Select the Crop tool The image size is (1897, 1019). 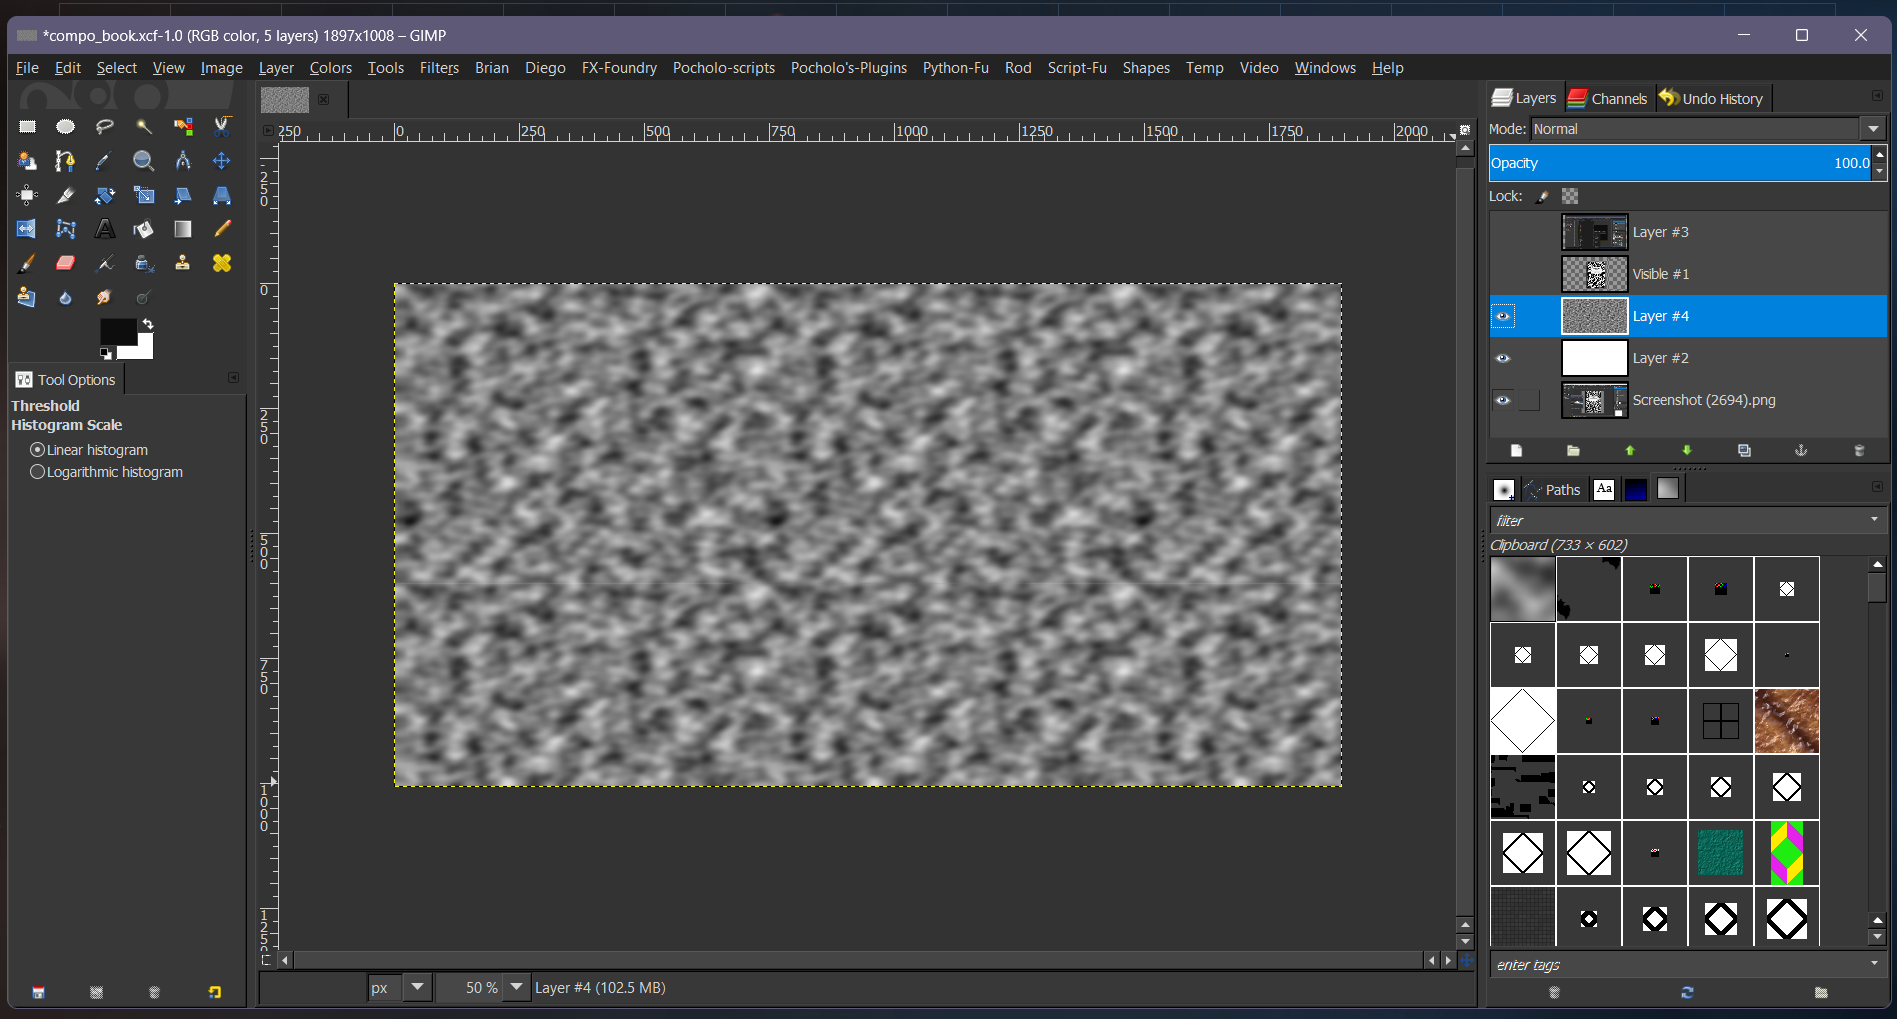[x=66, y=195]
